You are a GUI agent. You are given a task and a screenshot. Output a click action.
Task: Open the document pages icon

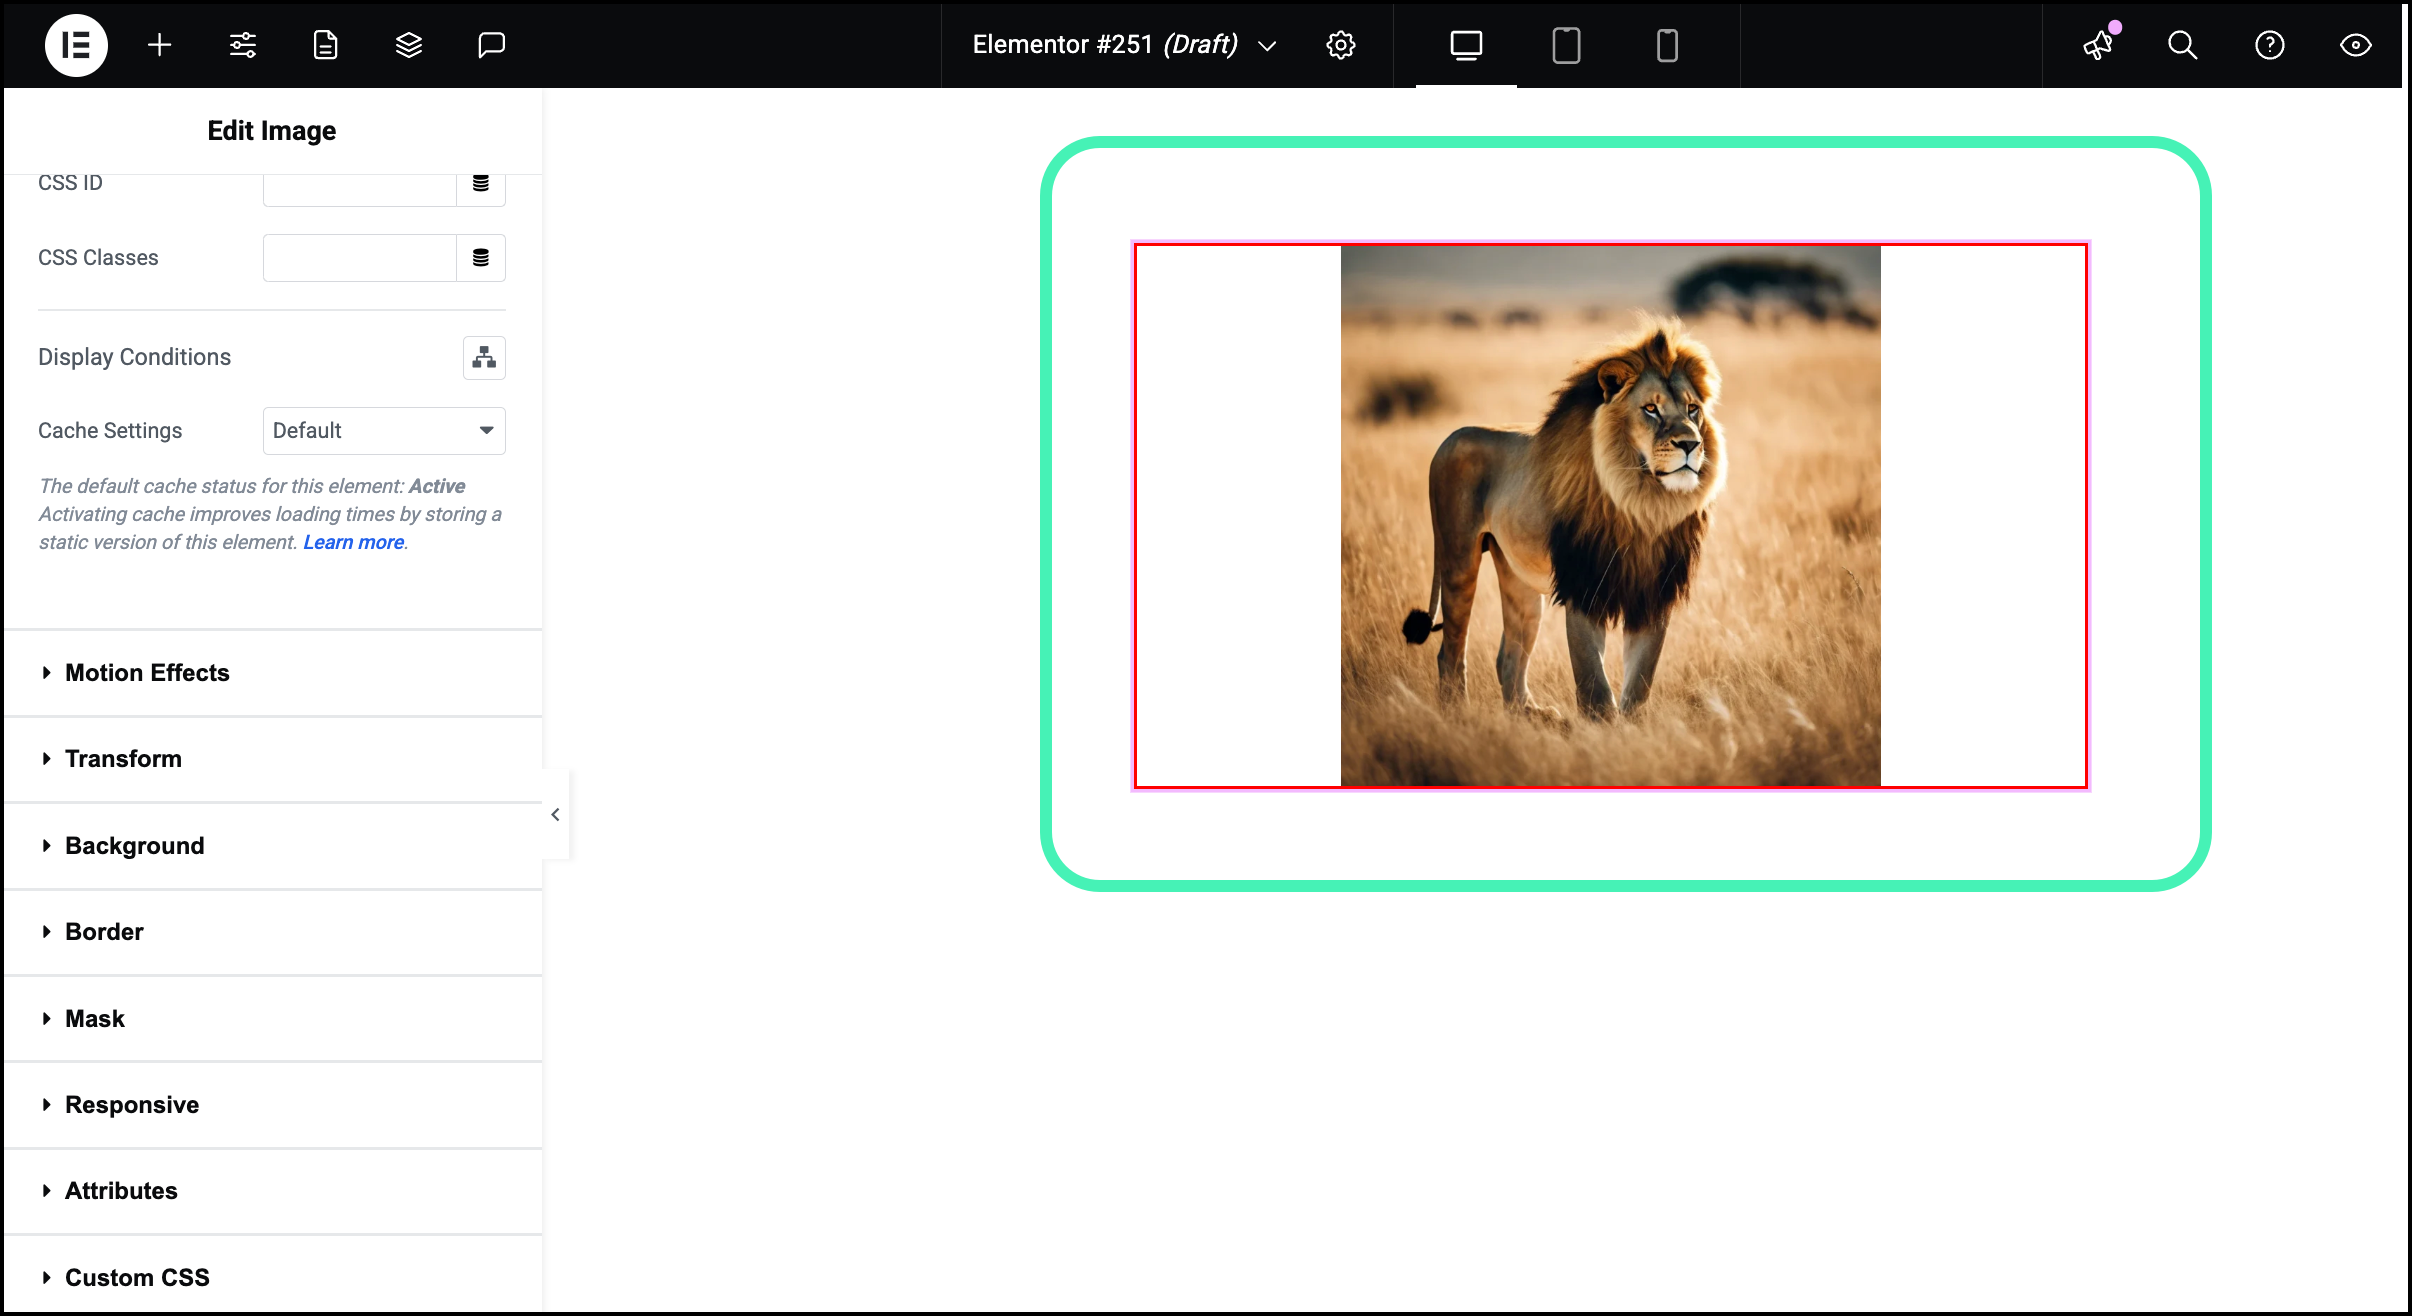tap(326, 45)
